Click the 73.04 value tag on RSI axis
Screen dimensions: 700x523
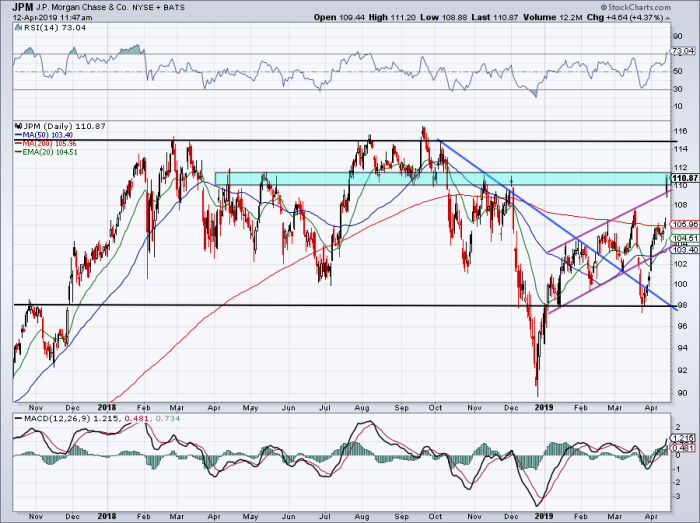(x=683, y=51)
